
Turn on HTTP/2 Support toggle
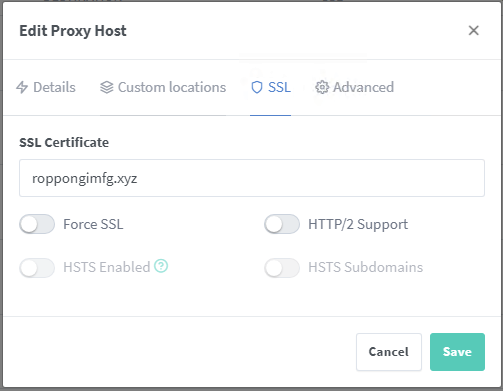[282, 224]
